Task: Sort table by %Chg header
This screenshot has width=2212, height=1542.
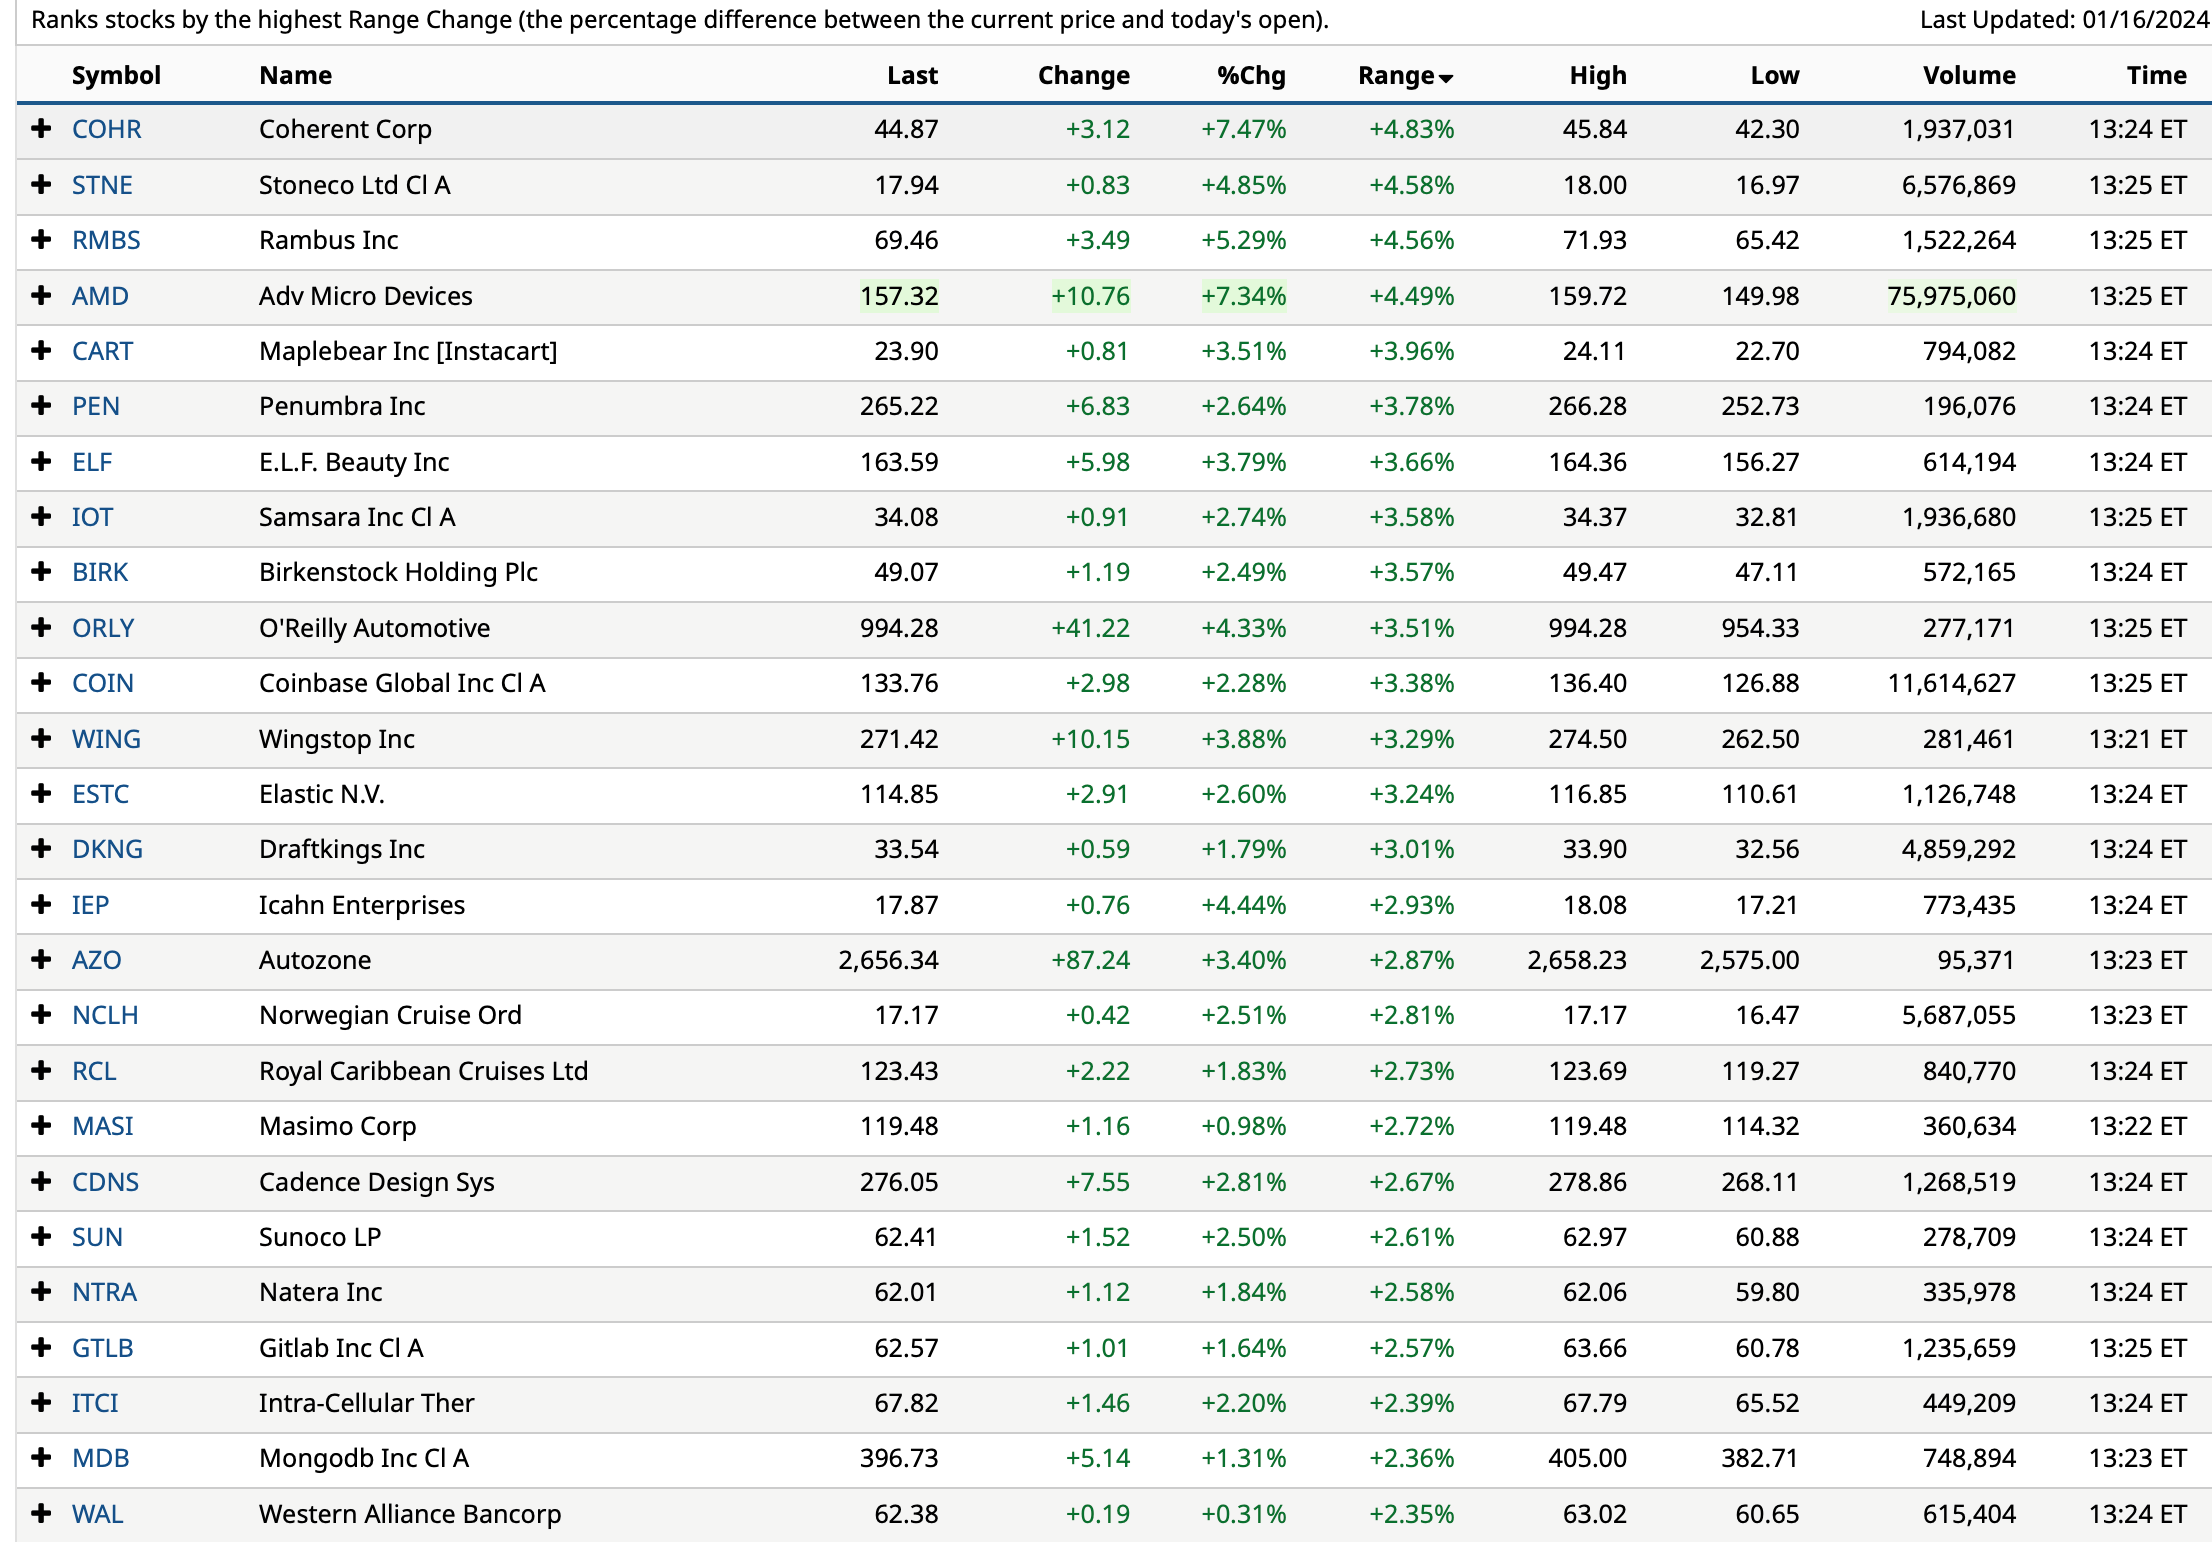Action: [x=1250, y=76]
